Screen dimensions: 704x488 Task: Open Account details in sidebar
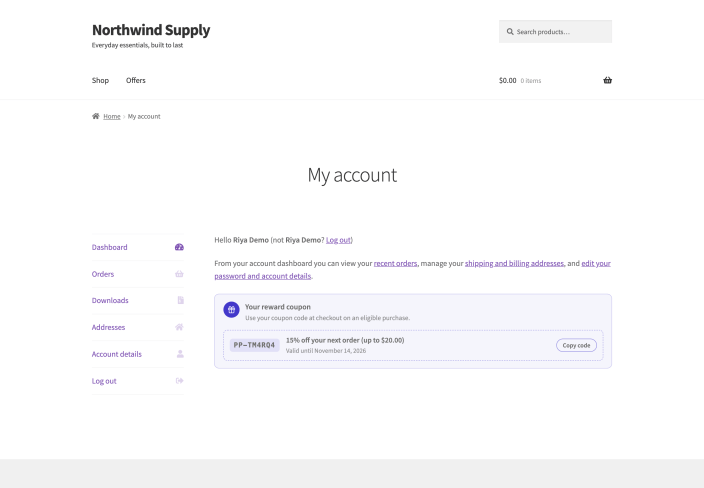tap(117, 354)
